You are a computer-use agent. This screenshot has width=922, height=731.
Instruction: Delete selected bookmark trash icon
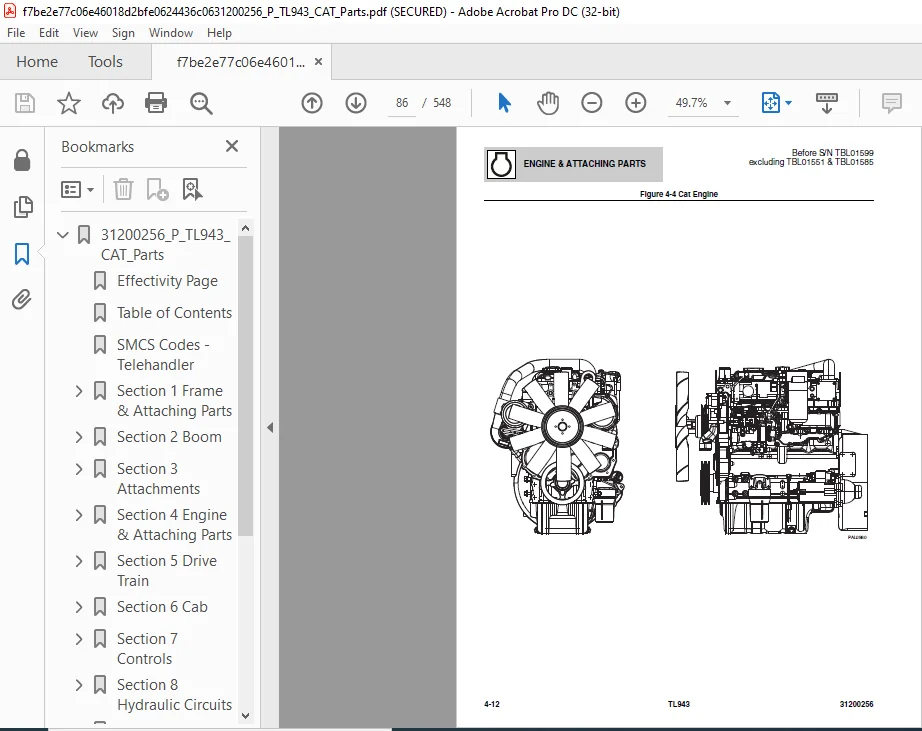point(123,189)
